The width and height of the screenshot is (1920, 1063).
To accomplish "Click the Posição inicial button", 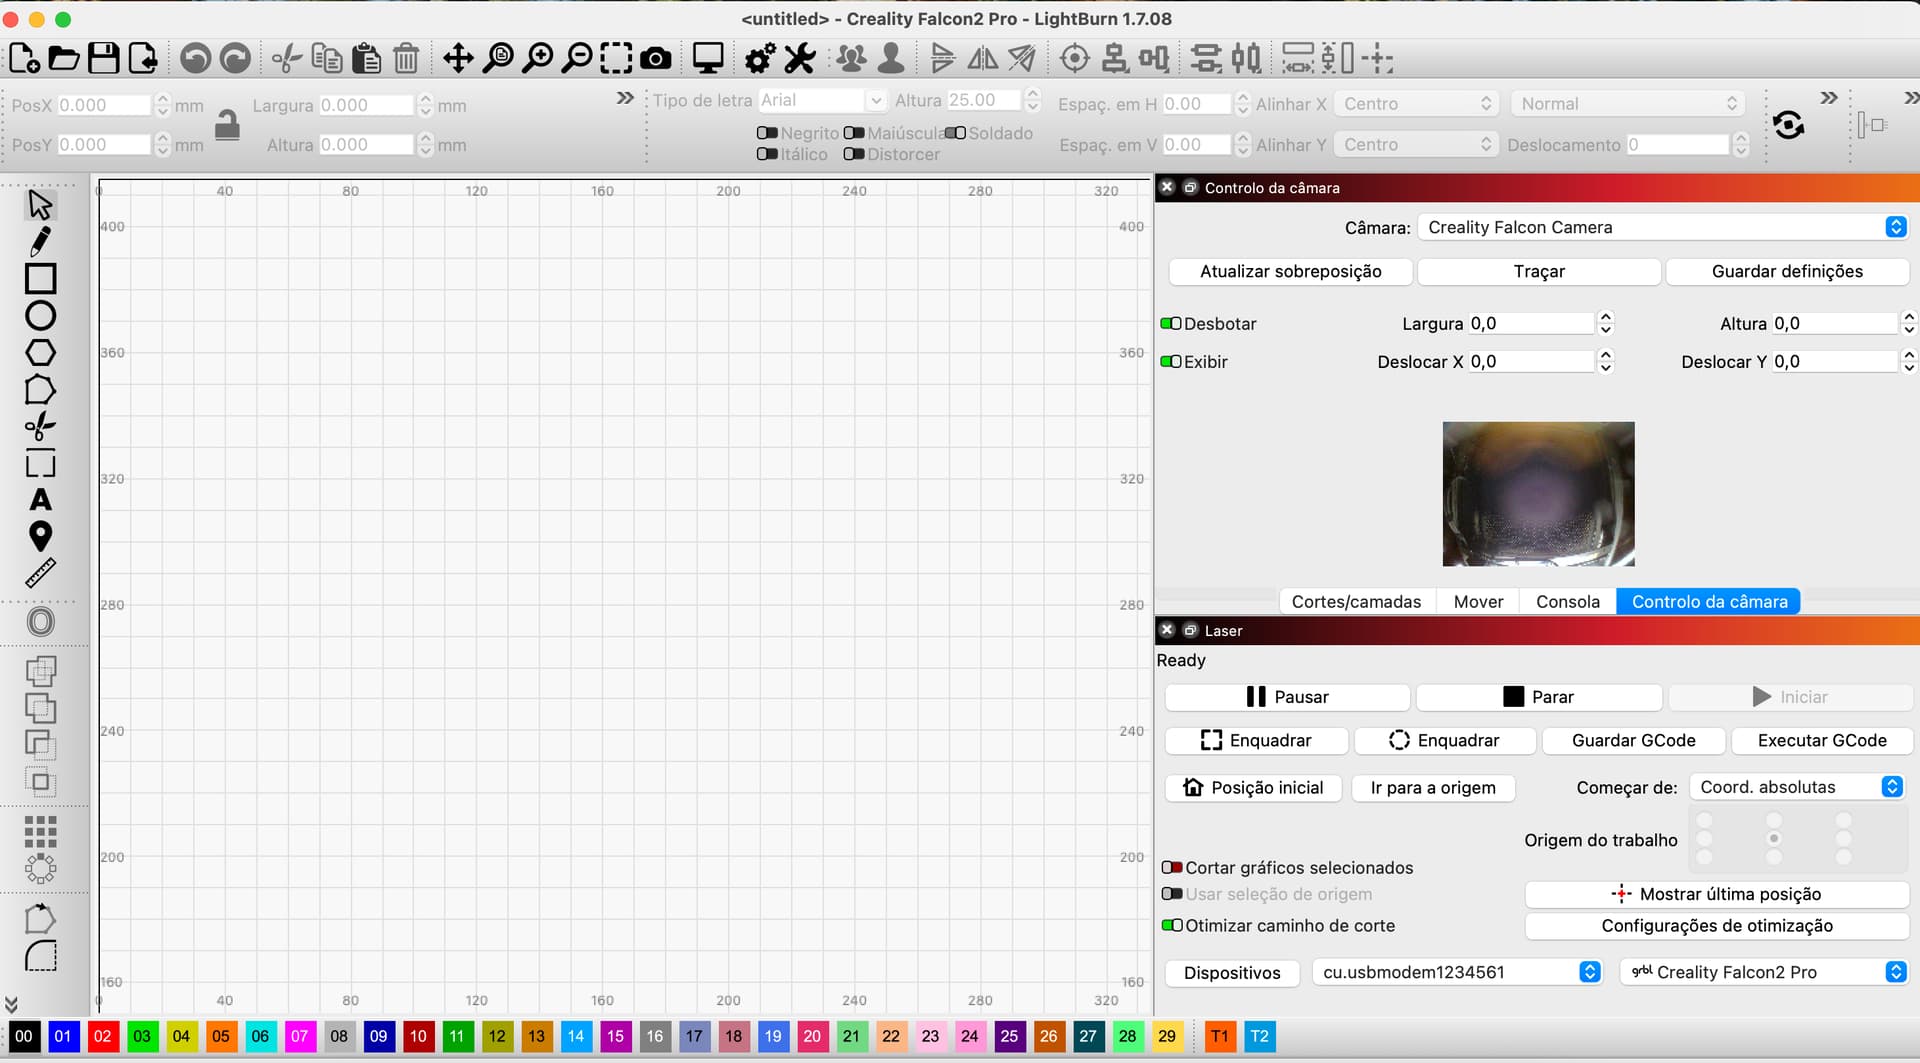I will (x=1253, y=788).
